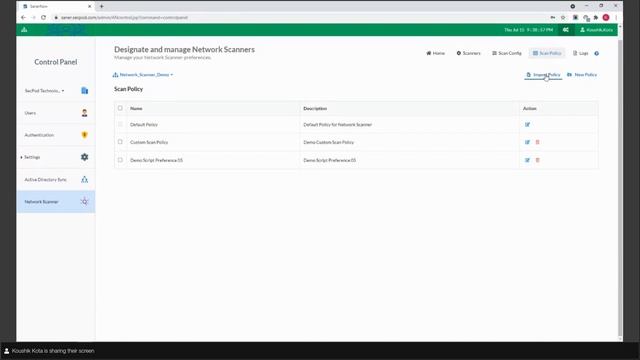Open the Koushik Kota user menu

(596, 30)
